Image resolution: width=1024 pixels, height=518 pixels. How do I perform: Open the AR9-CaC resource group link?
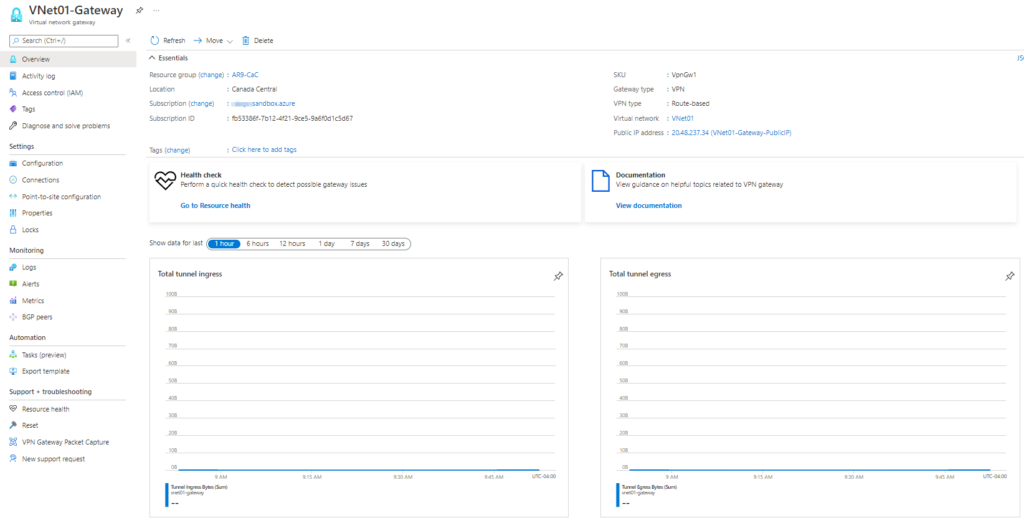[x=245, y=75]
